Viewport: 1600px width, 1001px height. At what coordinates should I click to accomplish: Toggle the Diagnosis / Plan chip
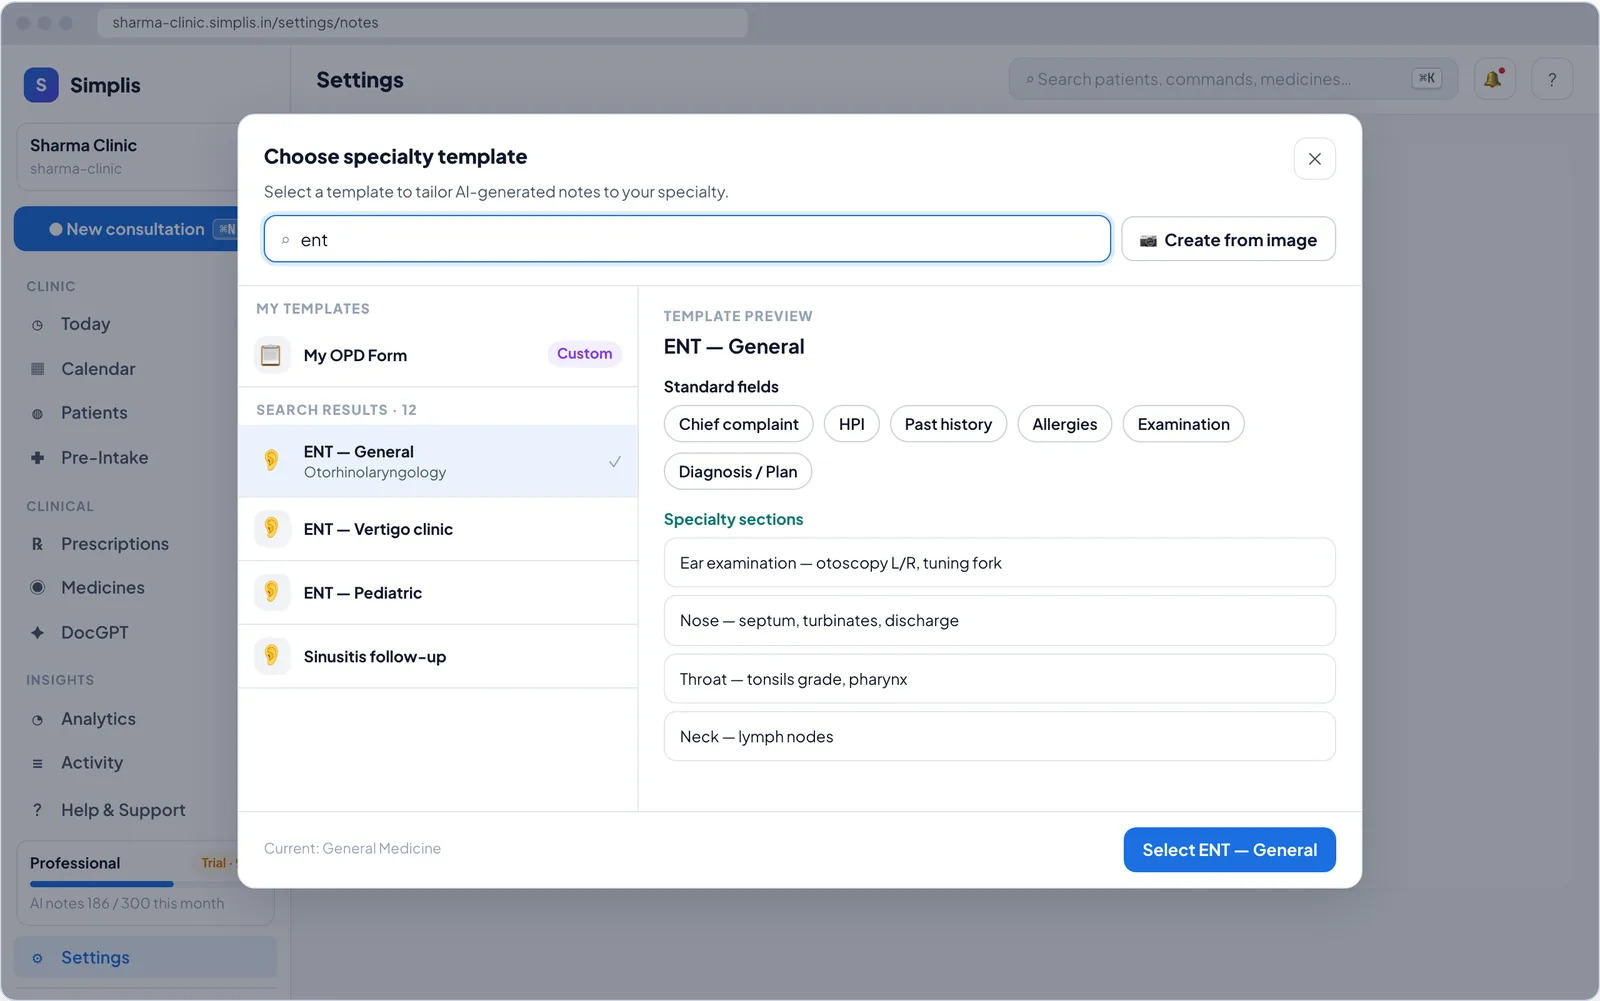738,472
